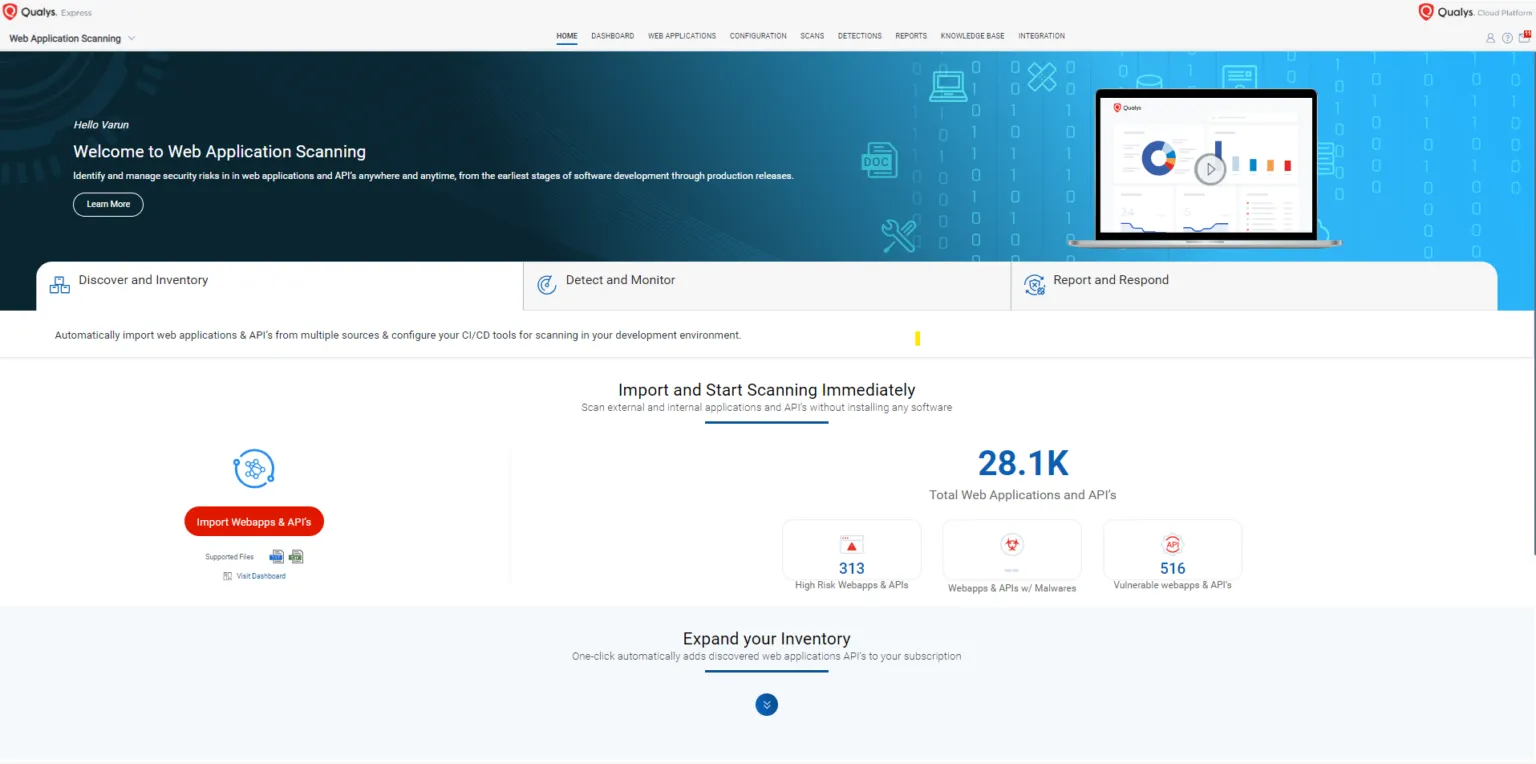Viewport: 1536px width, 764px height.
Task: Click Import Webapps & API's button
Action: click(x=254, y=522)
